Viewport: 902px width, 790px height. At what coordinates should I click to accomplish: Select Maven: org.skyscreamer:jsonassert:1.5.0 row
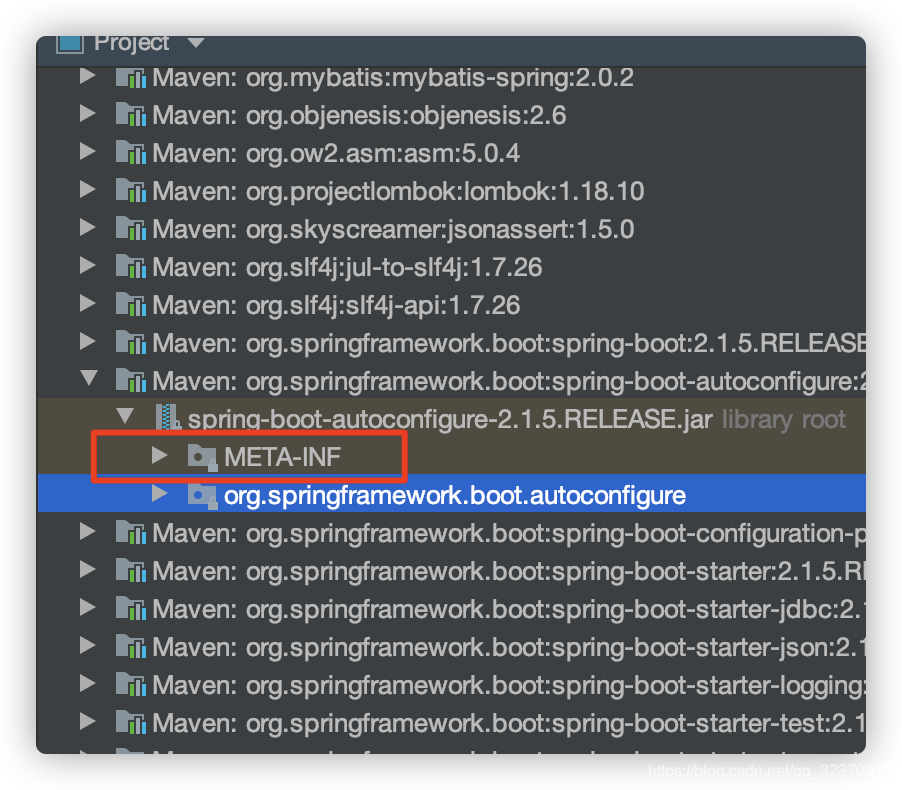[x=452, y=229]
